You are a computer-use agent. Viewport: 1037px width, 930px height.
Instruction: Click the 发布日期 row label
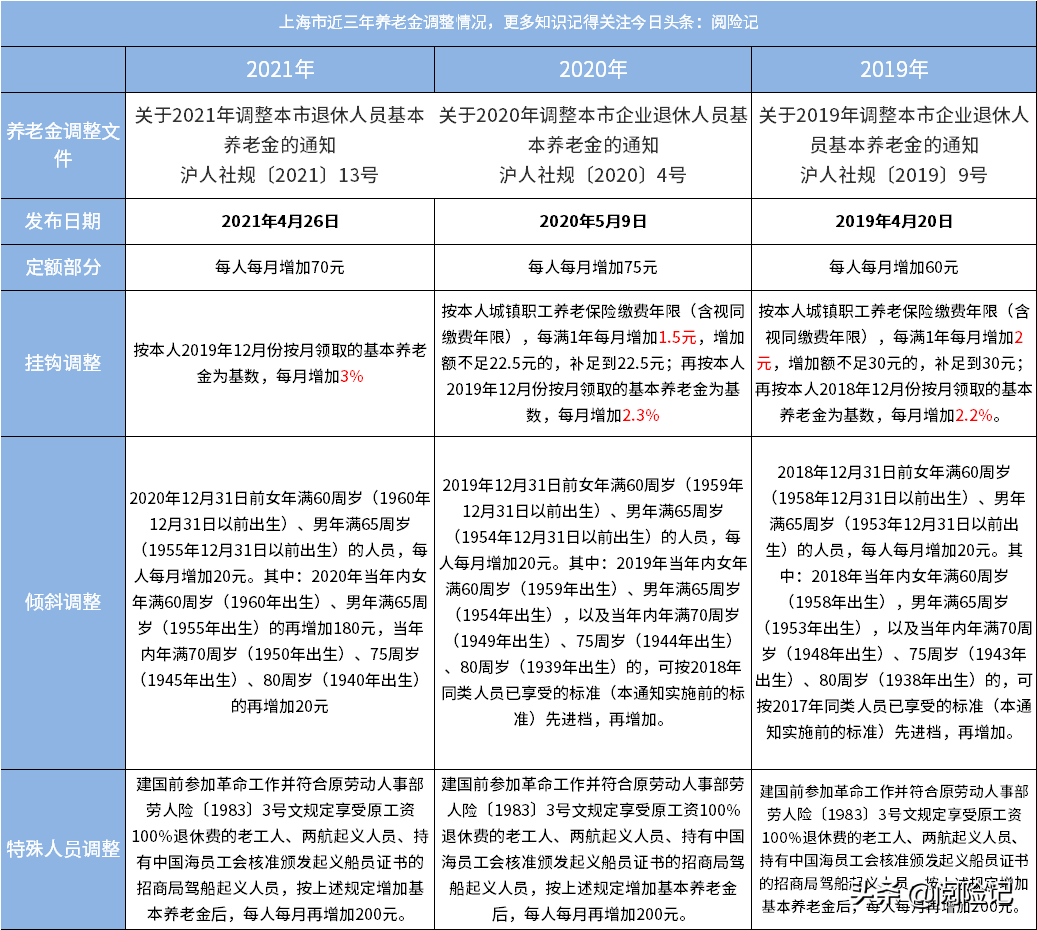pyautogui.click(x=63, y=222)
